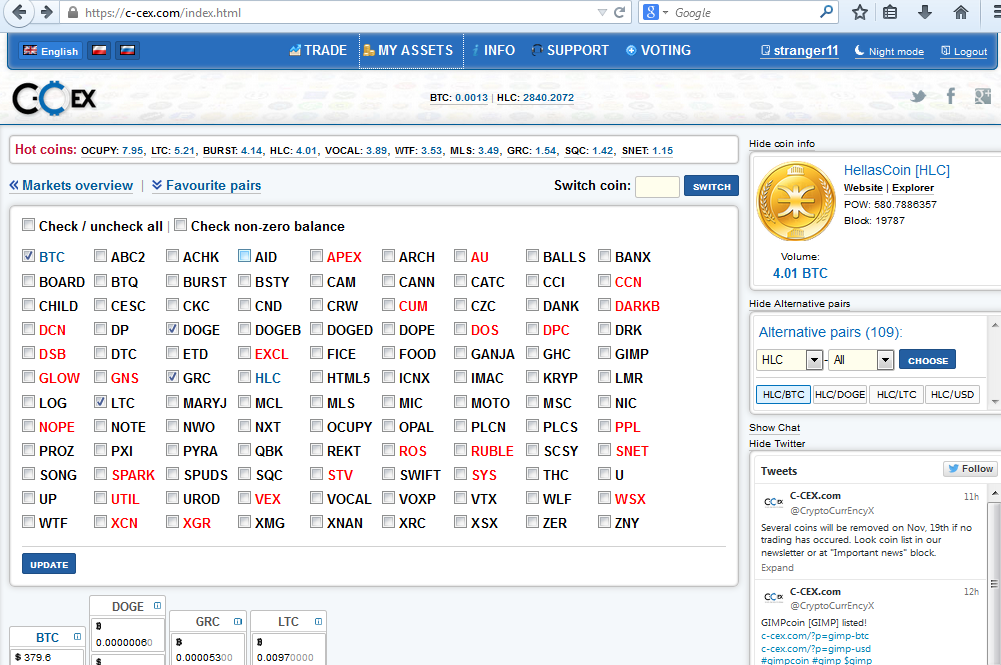Screen dimensions: 1001x665
Task: Go back with the browser back arrow
Action: pyautogui.click(x=19, y=12)
